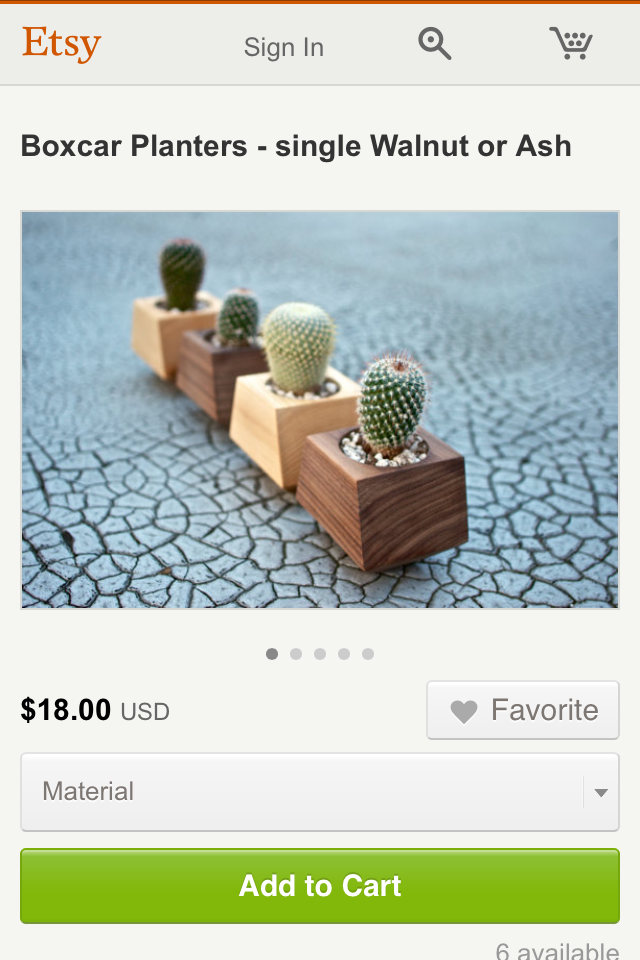Open the Material dropdown
Screen dimensions: 640x960
pyautogui.click(x=320, y=792)
